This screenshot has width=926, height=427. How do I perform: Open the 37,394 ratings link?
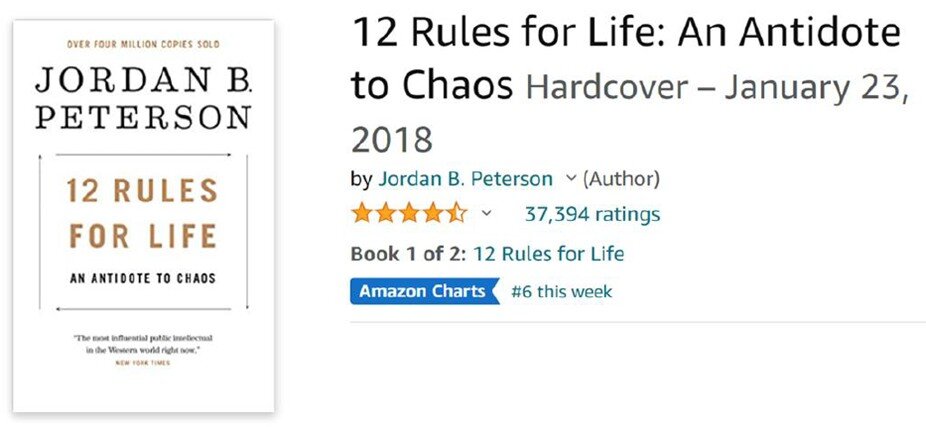pyautogui.click(x=592, y=214)
